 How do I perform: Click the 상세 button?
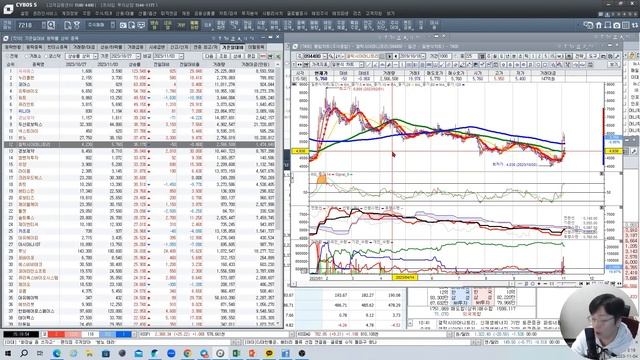[237, 56]
